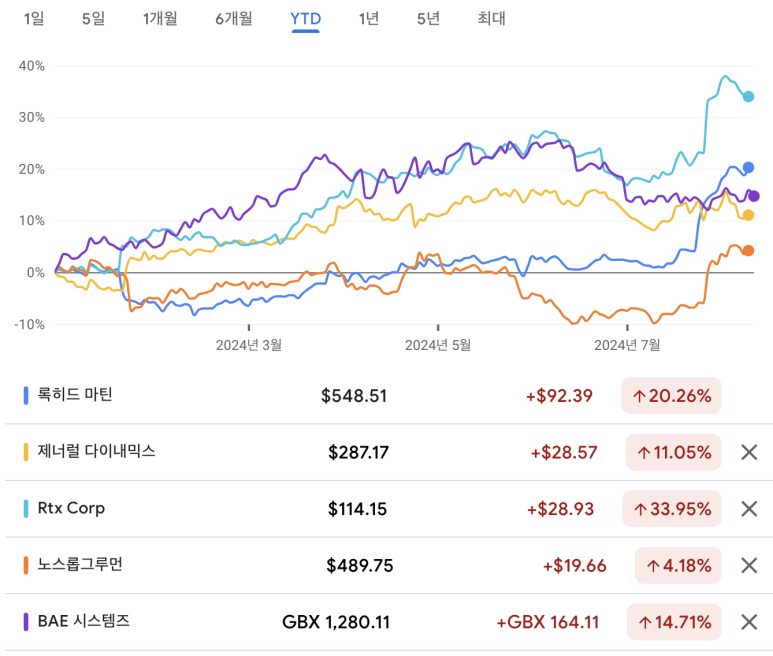The image size is (773, 656).
Task: Click the 40% y-axis label
Action: click(x=32, y=66)
